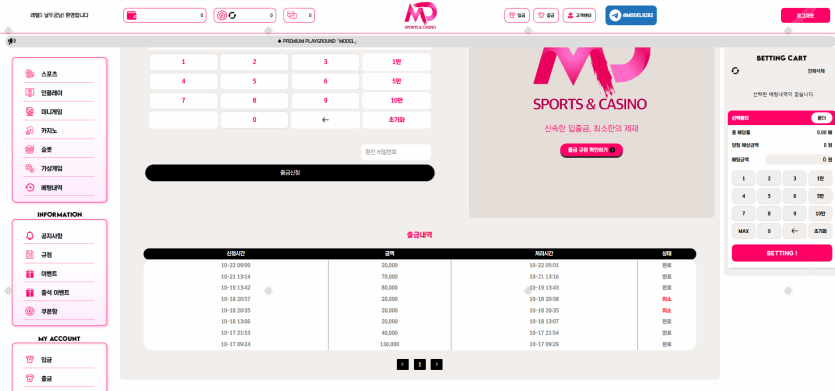
Task: Click the wallet balance icon in header
Action: pyautogui.click(x=132, y=15)
